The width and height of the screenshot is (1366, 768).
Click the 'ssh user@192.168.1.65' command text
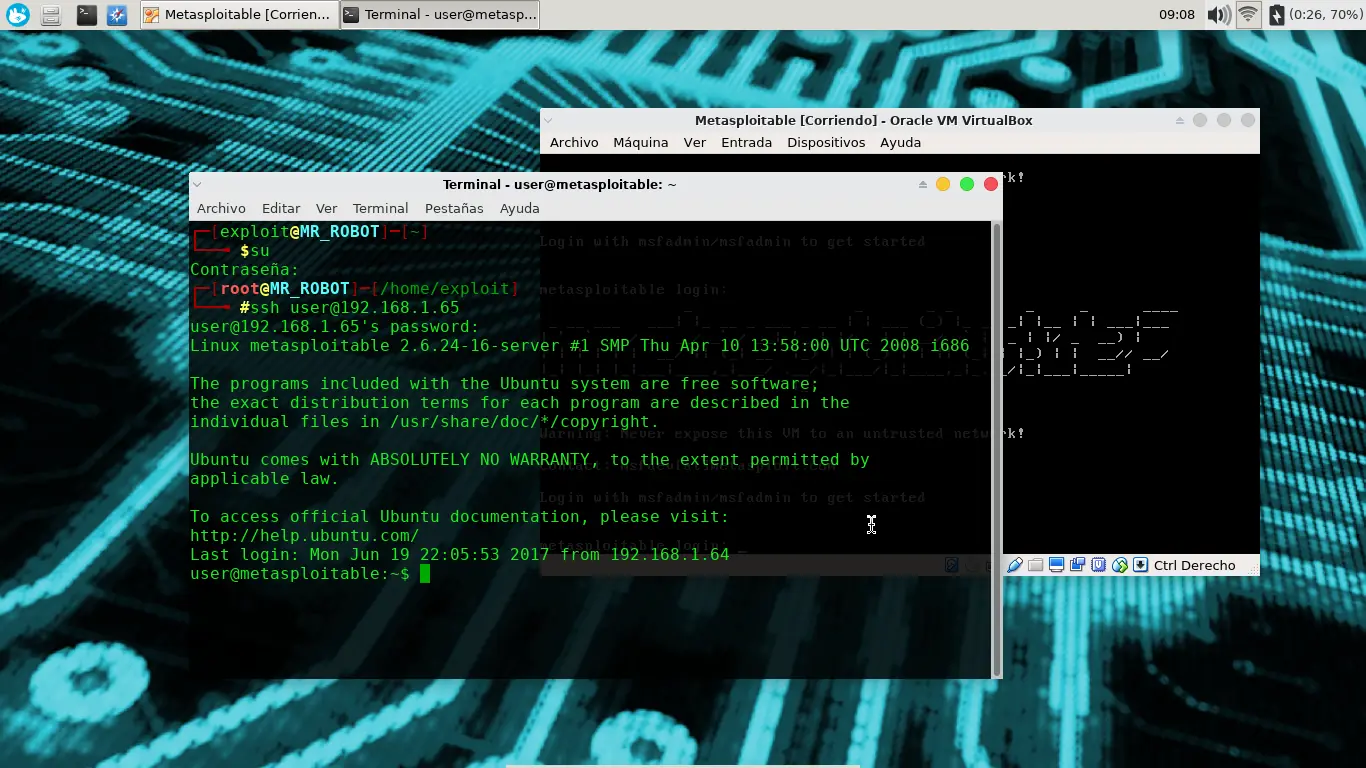tap(355, 308)
